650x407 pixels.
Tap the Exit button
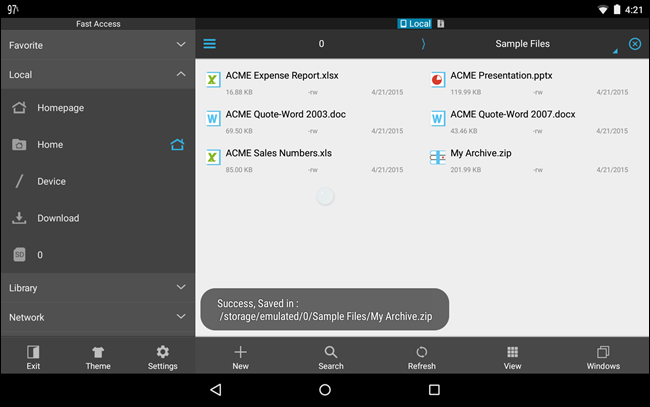click(x=33, y=357)
